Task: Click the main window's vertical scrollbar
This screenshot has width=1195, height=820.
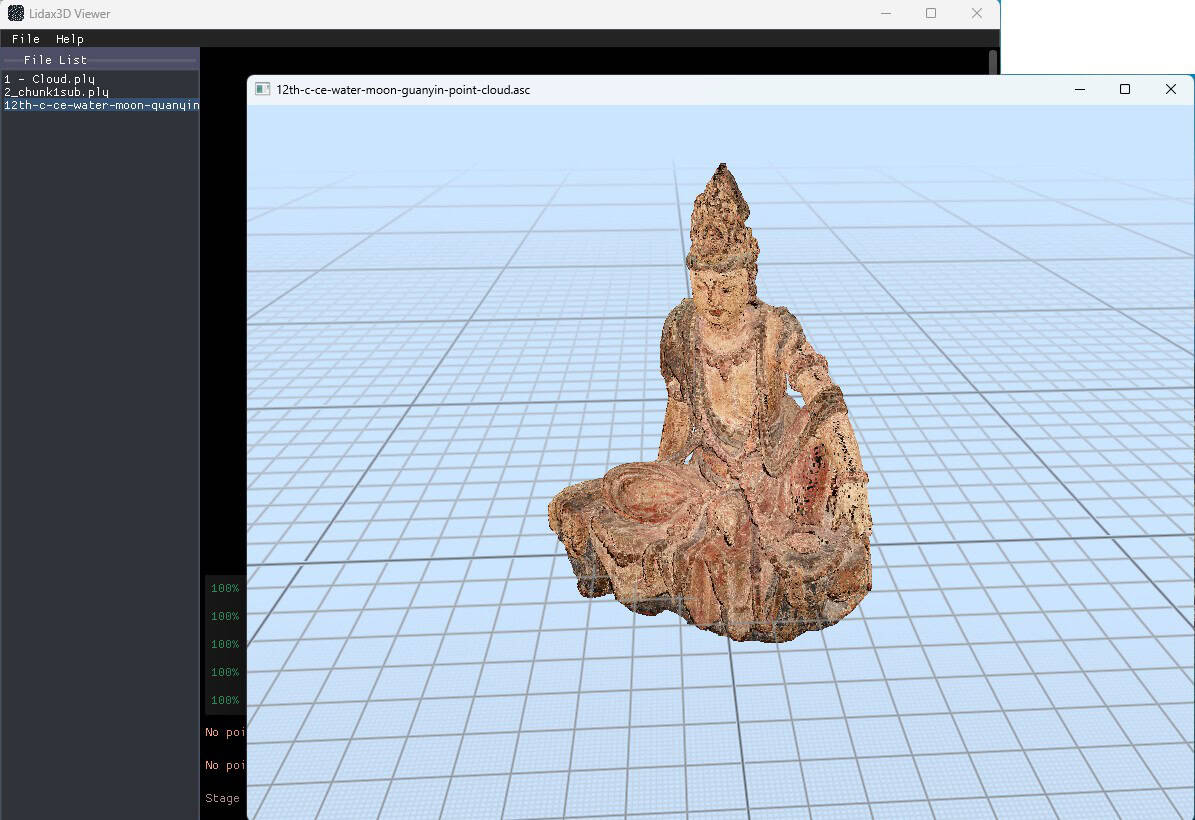Action: click(x=993, y=62)
